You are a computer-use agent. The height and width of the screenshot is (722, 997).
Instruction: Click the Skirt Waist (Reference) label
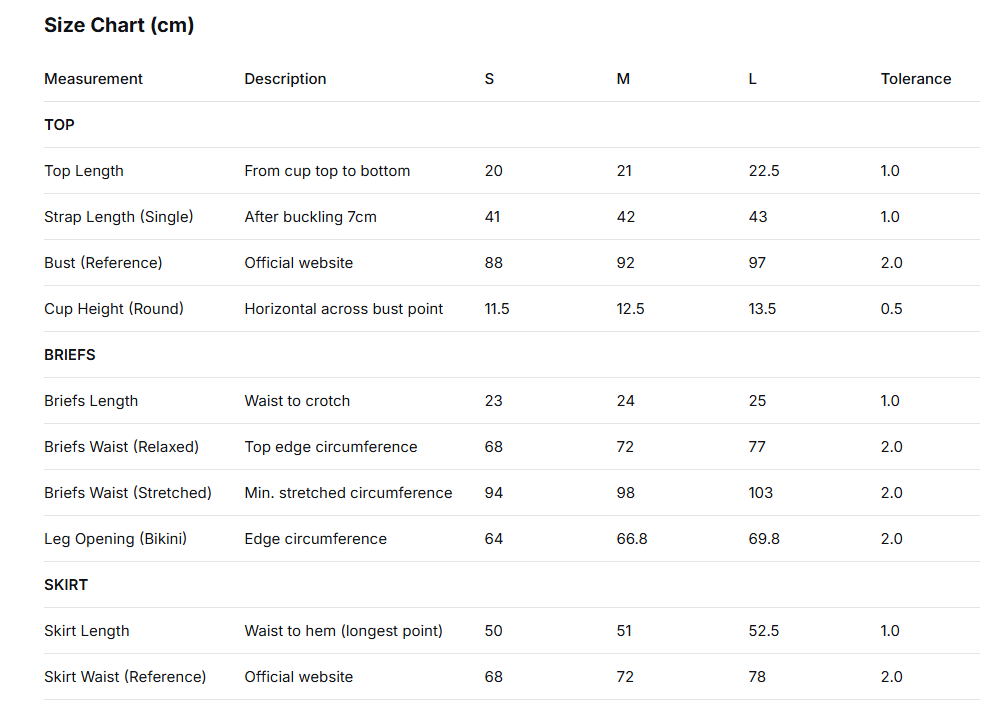(125, 677)
